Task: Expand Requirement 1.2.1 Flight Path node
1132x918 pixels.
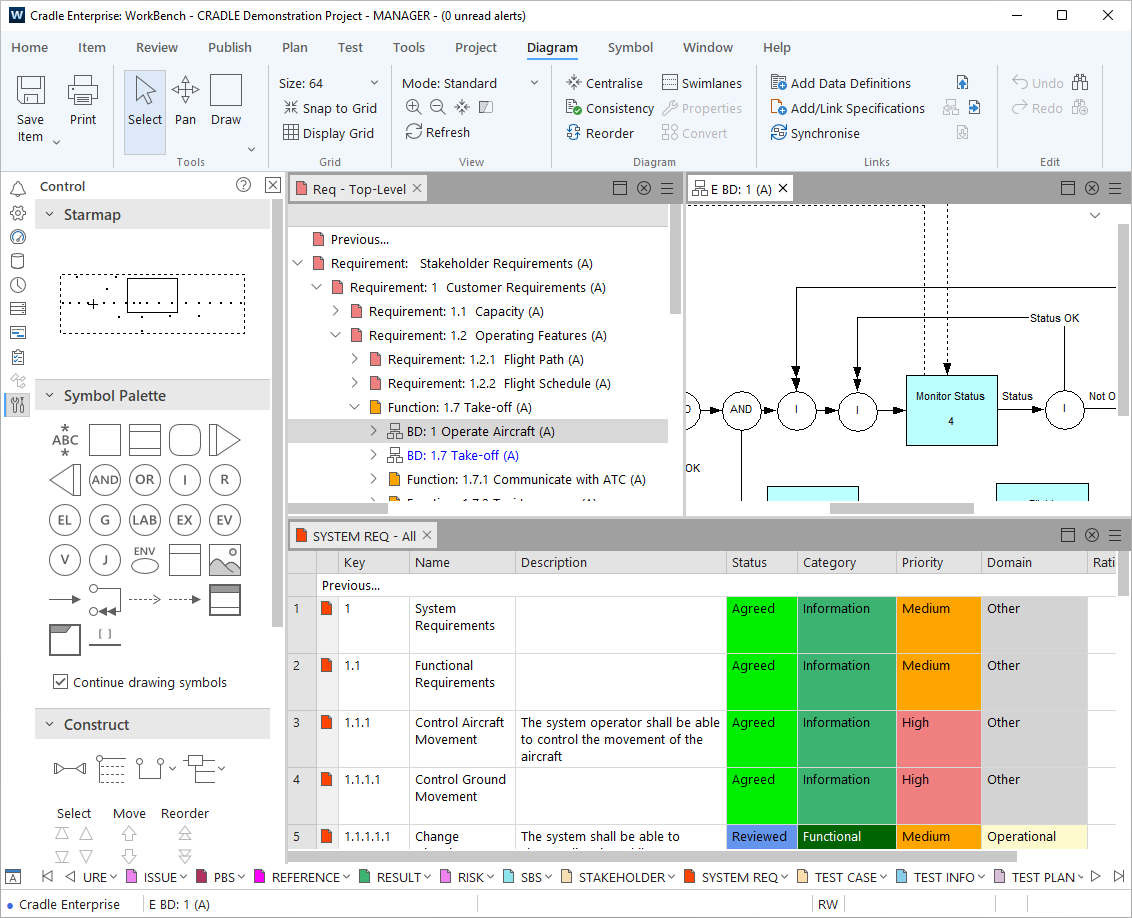Action: click(x=354, y=359)
